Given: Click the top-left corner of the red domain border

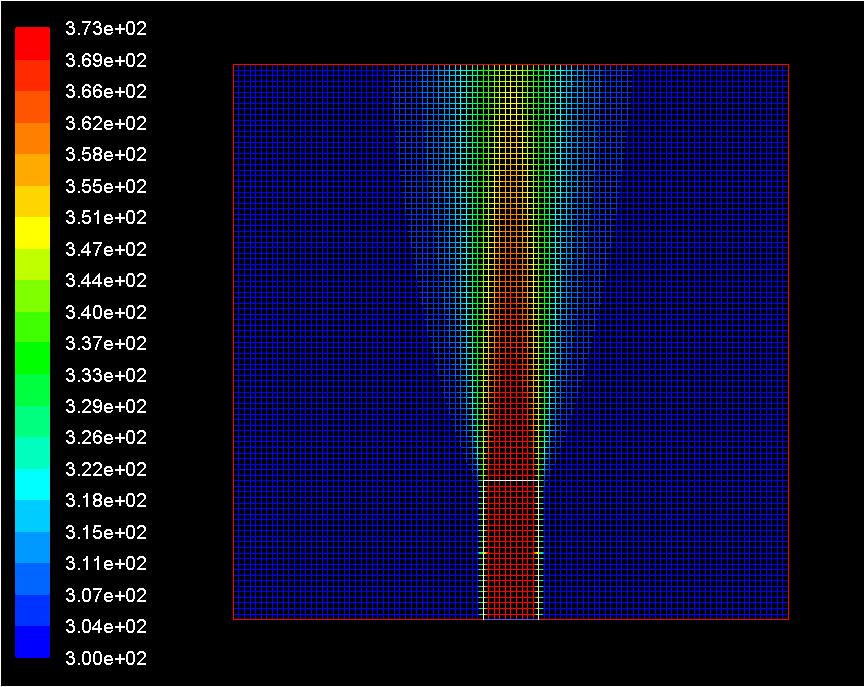Looking at the screenshot, I should (x=234, y=65).
